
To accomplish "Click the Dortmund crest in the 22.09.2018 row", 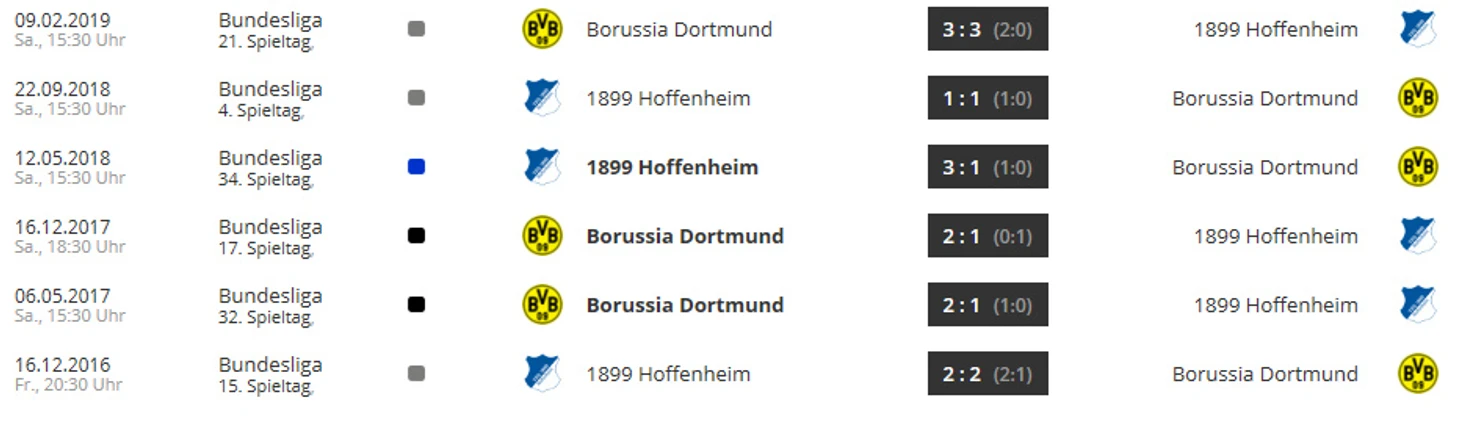I will (x=1417, y=98).
